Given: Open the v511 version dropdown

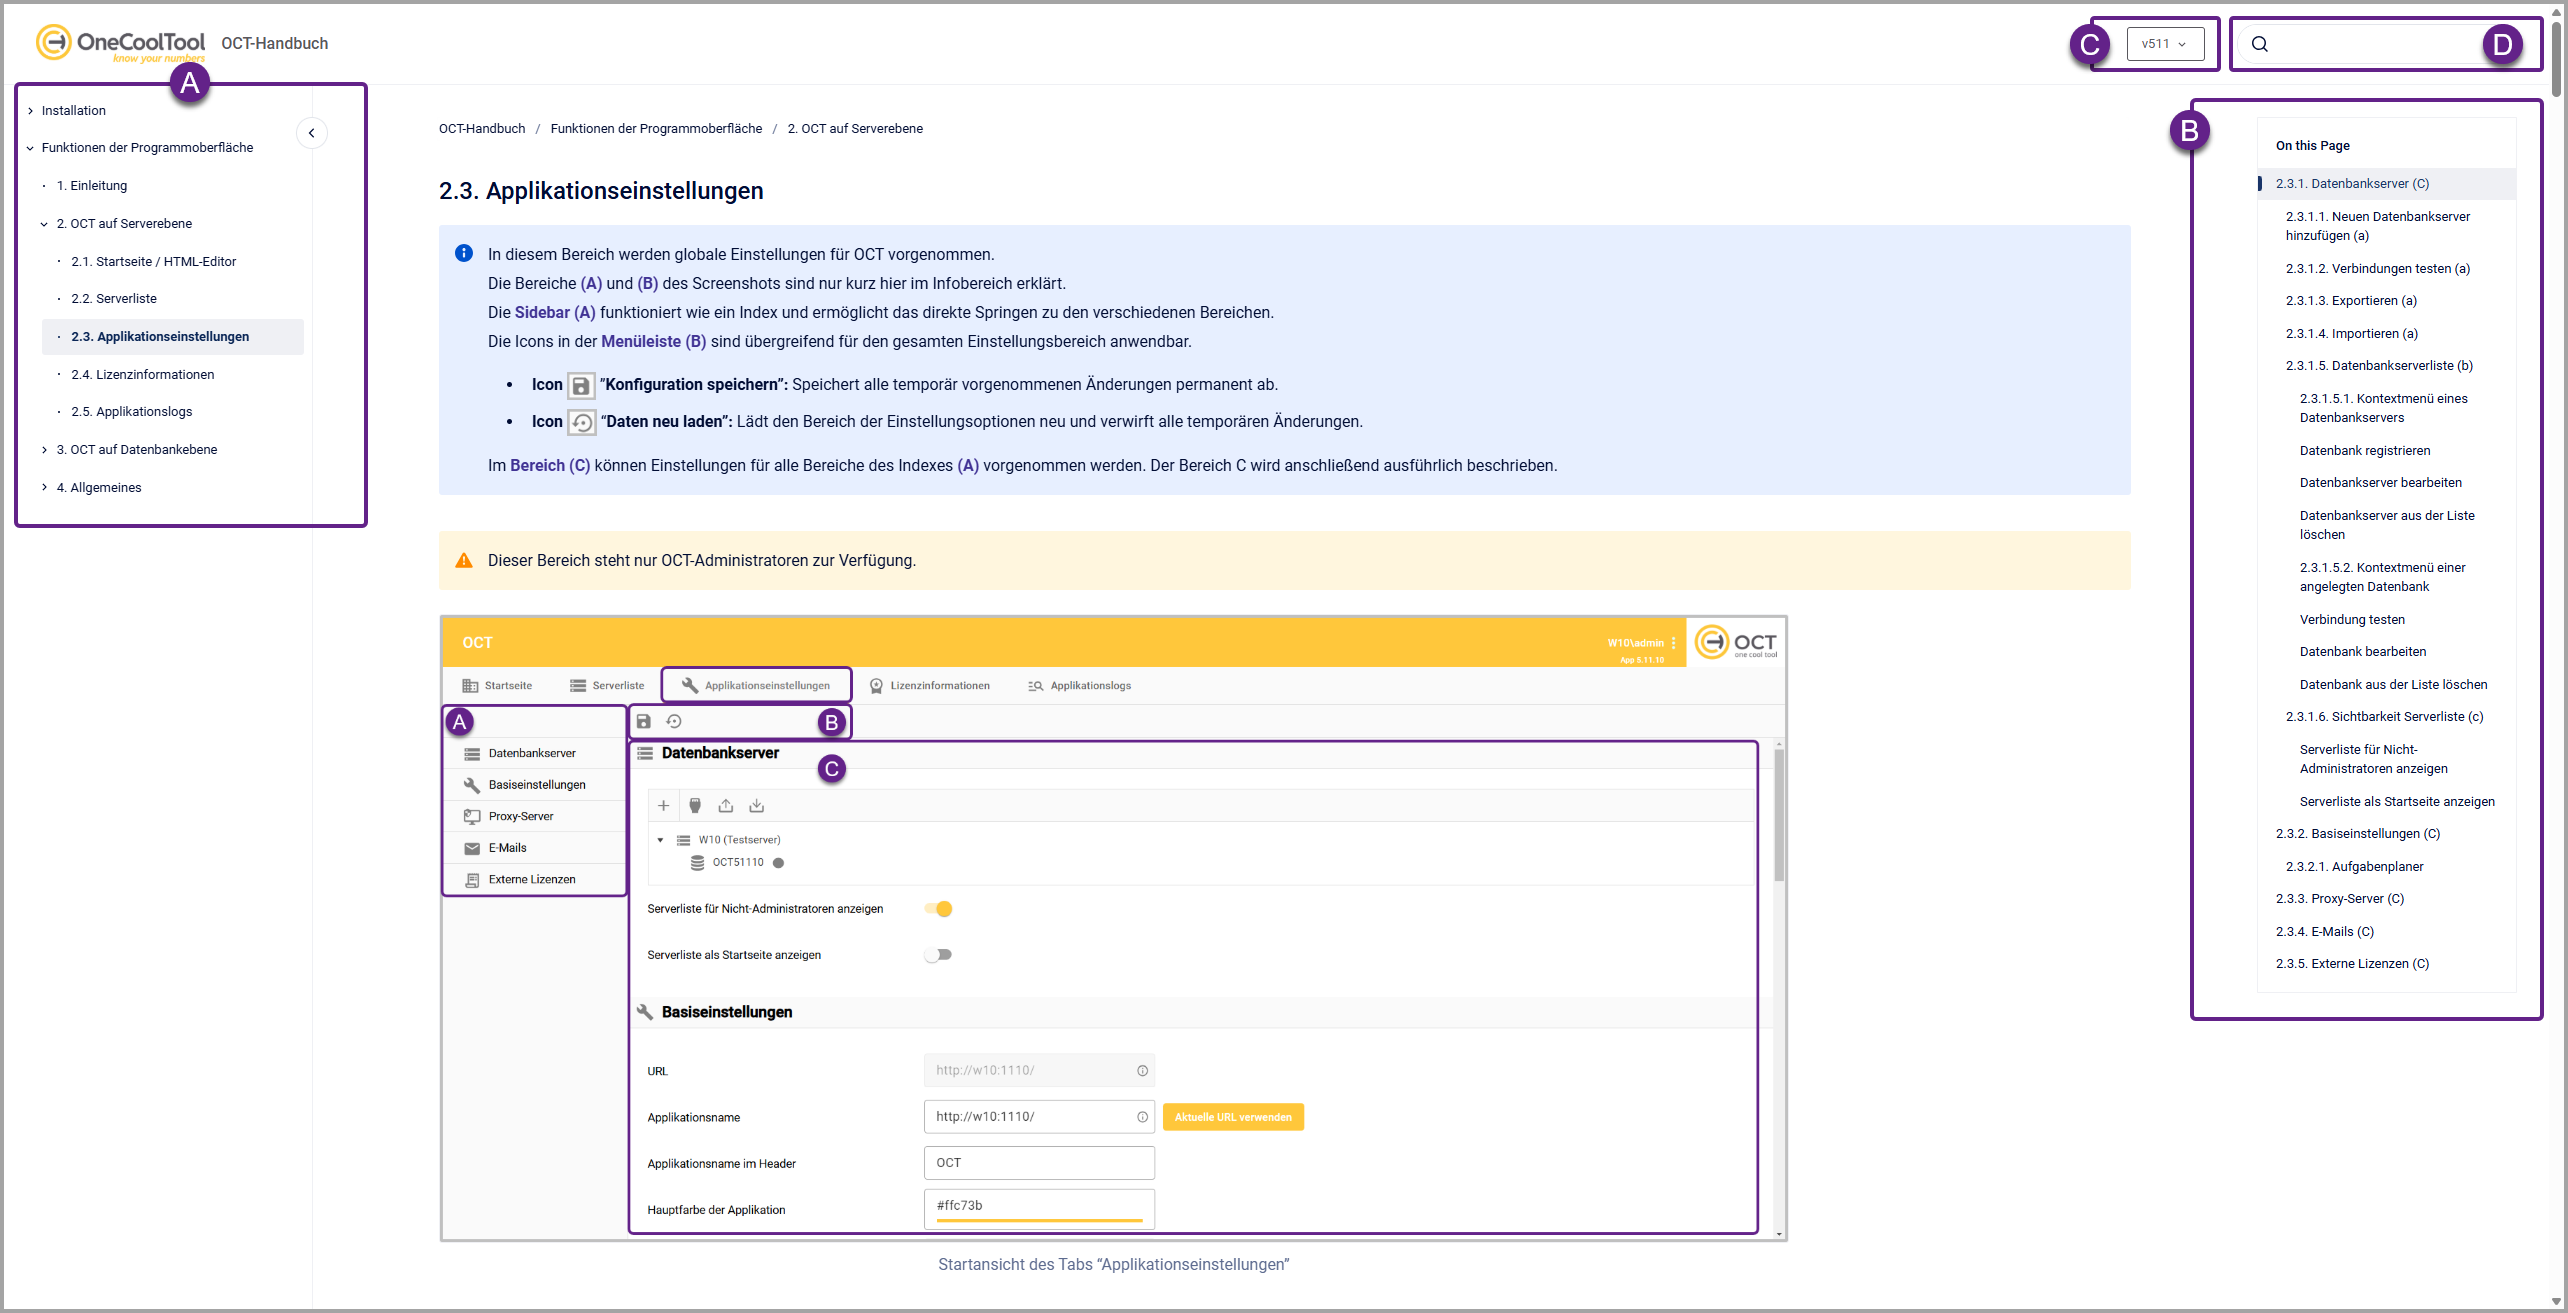Looking at the screenshot, I should point(2164,44).
